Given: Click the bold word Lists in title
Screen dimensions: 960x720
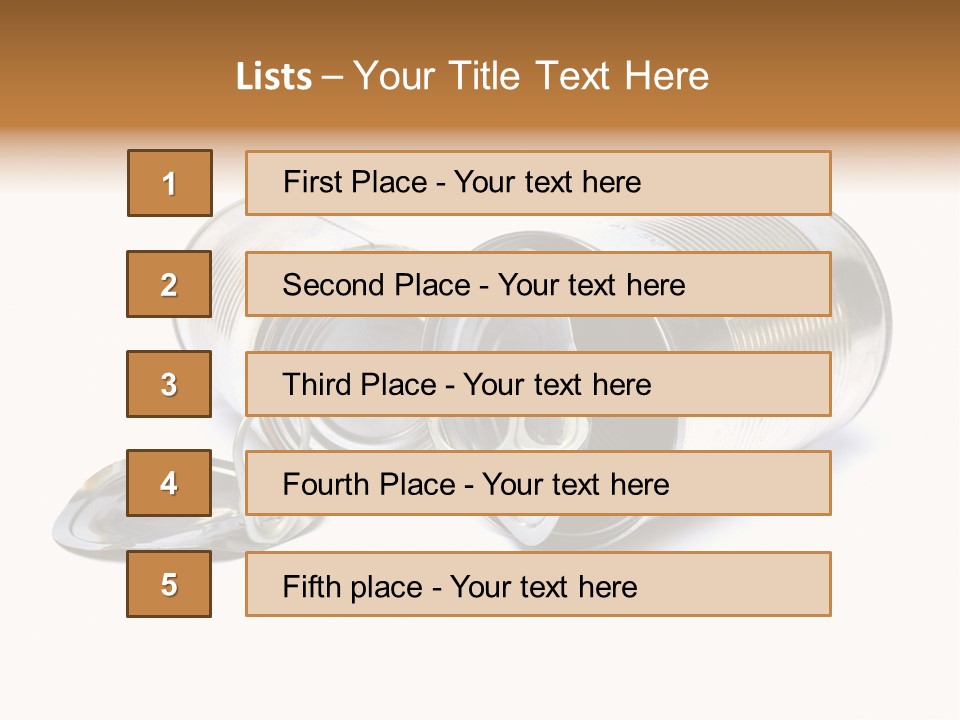Looking at the screenshot, I should pos(273,76).
